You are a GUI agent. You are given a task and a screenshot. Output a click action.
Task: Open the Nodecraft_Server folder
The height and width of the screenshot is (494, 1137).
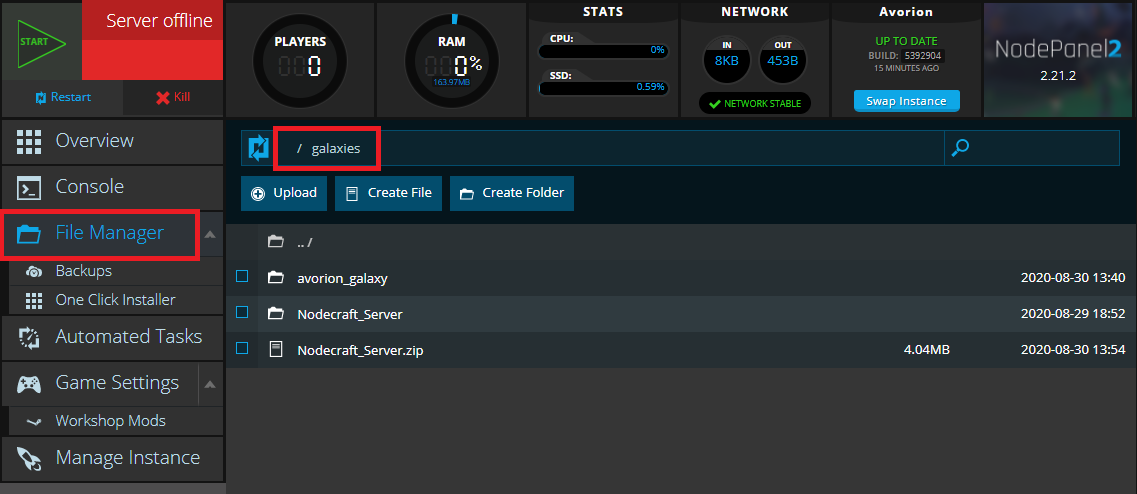point(350,315)
